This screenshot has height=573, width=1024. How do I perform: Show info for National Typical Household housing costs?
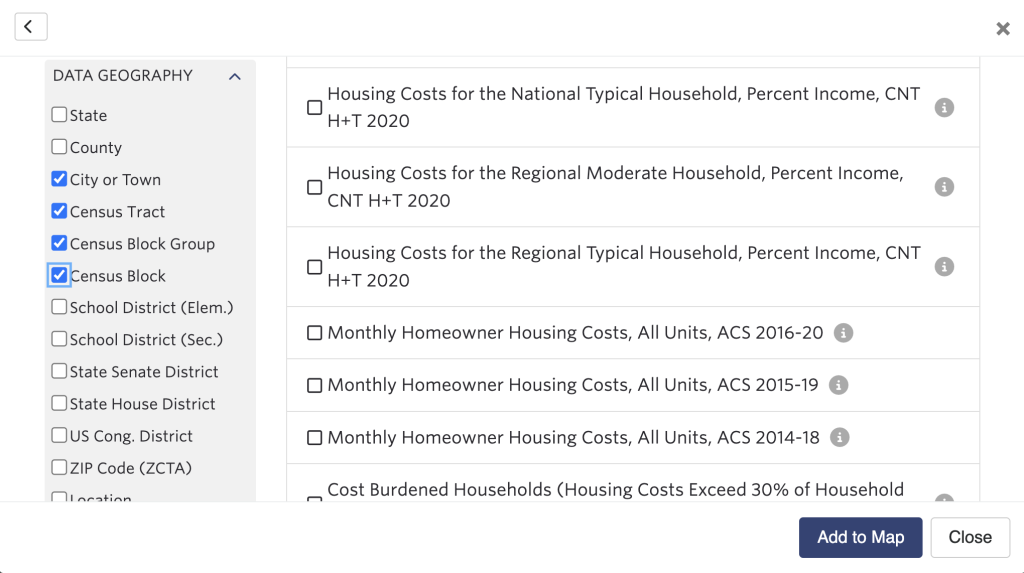(x=944, y=107)
